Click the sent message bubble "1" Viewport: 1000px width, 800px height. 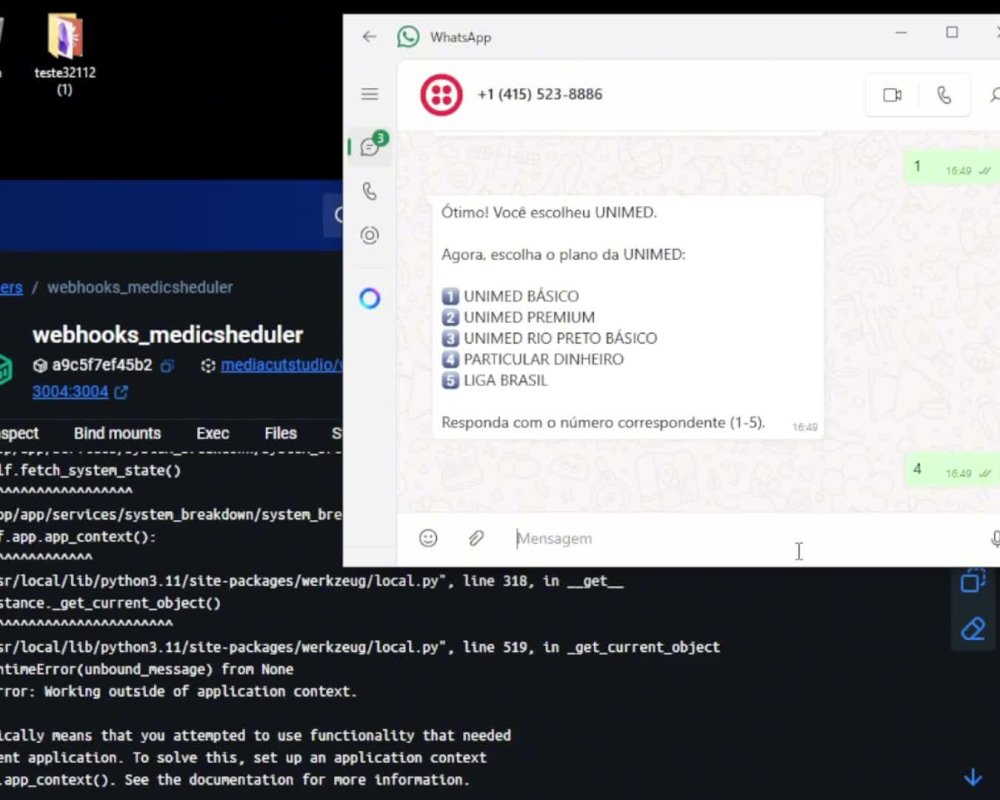pos(952,168)
